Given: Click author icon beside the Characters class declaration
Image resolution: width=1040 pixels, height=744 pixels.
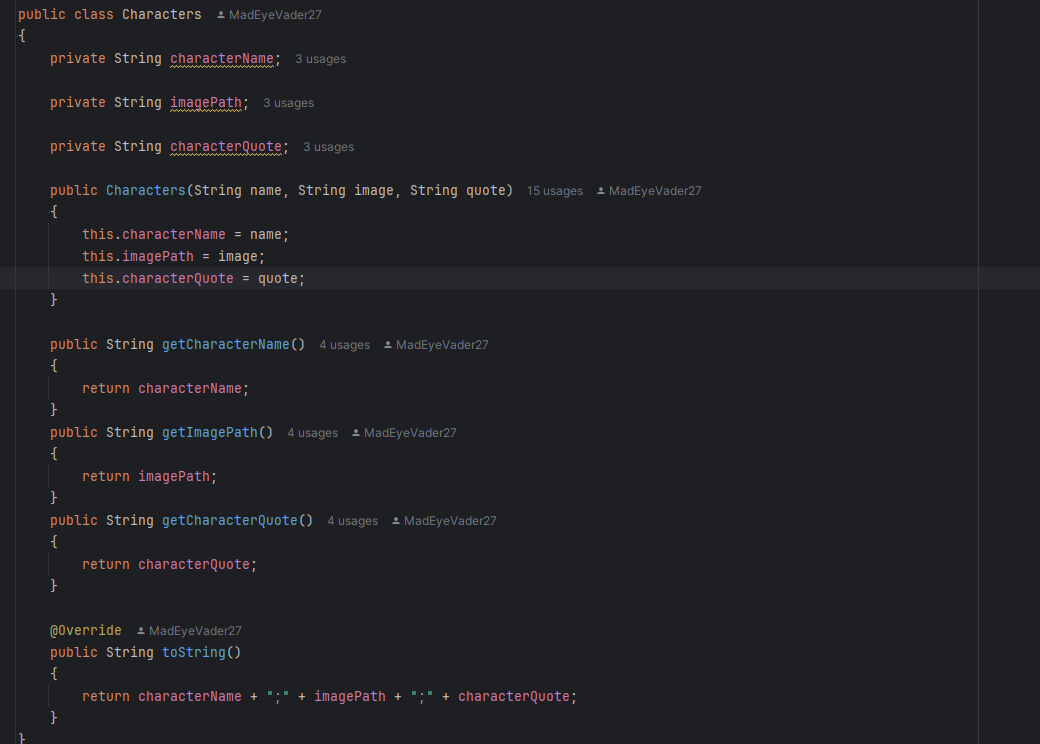Looking at the screenshot, I should click(221, 15).
